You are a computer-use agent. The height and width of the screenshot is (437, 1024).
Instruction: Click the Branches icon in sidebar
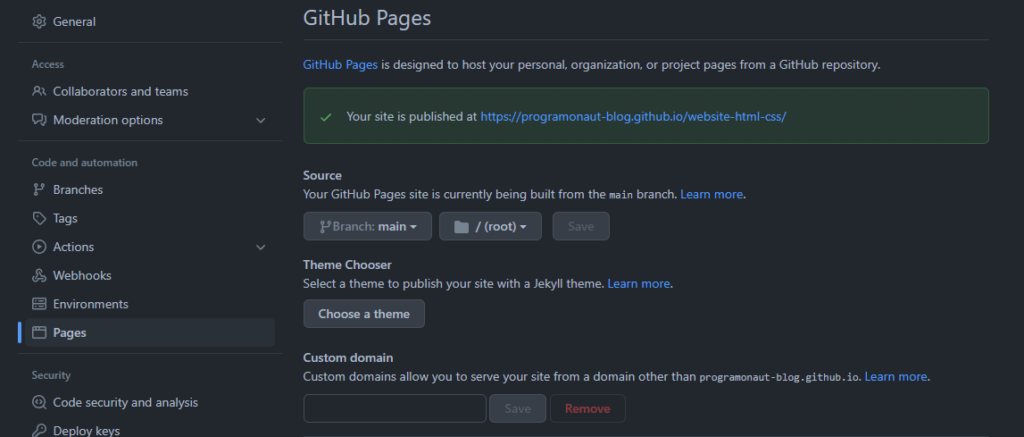[x=39, y=189]
